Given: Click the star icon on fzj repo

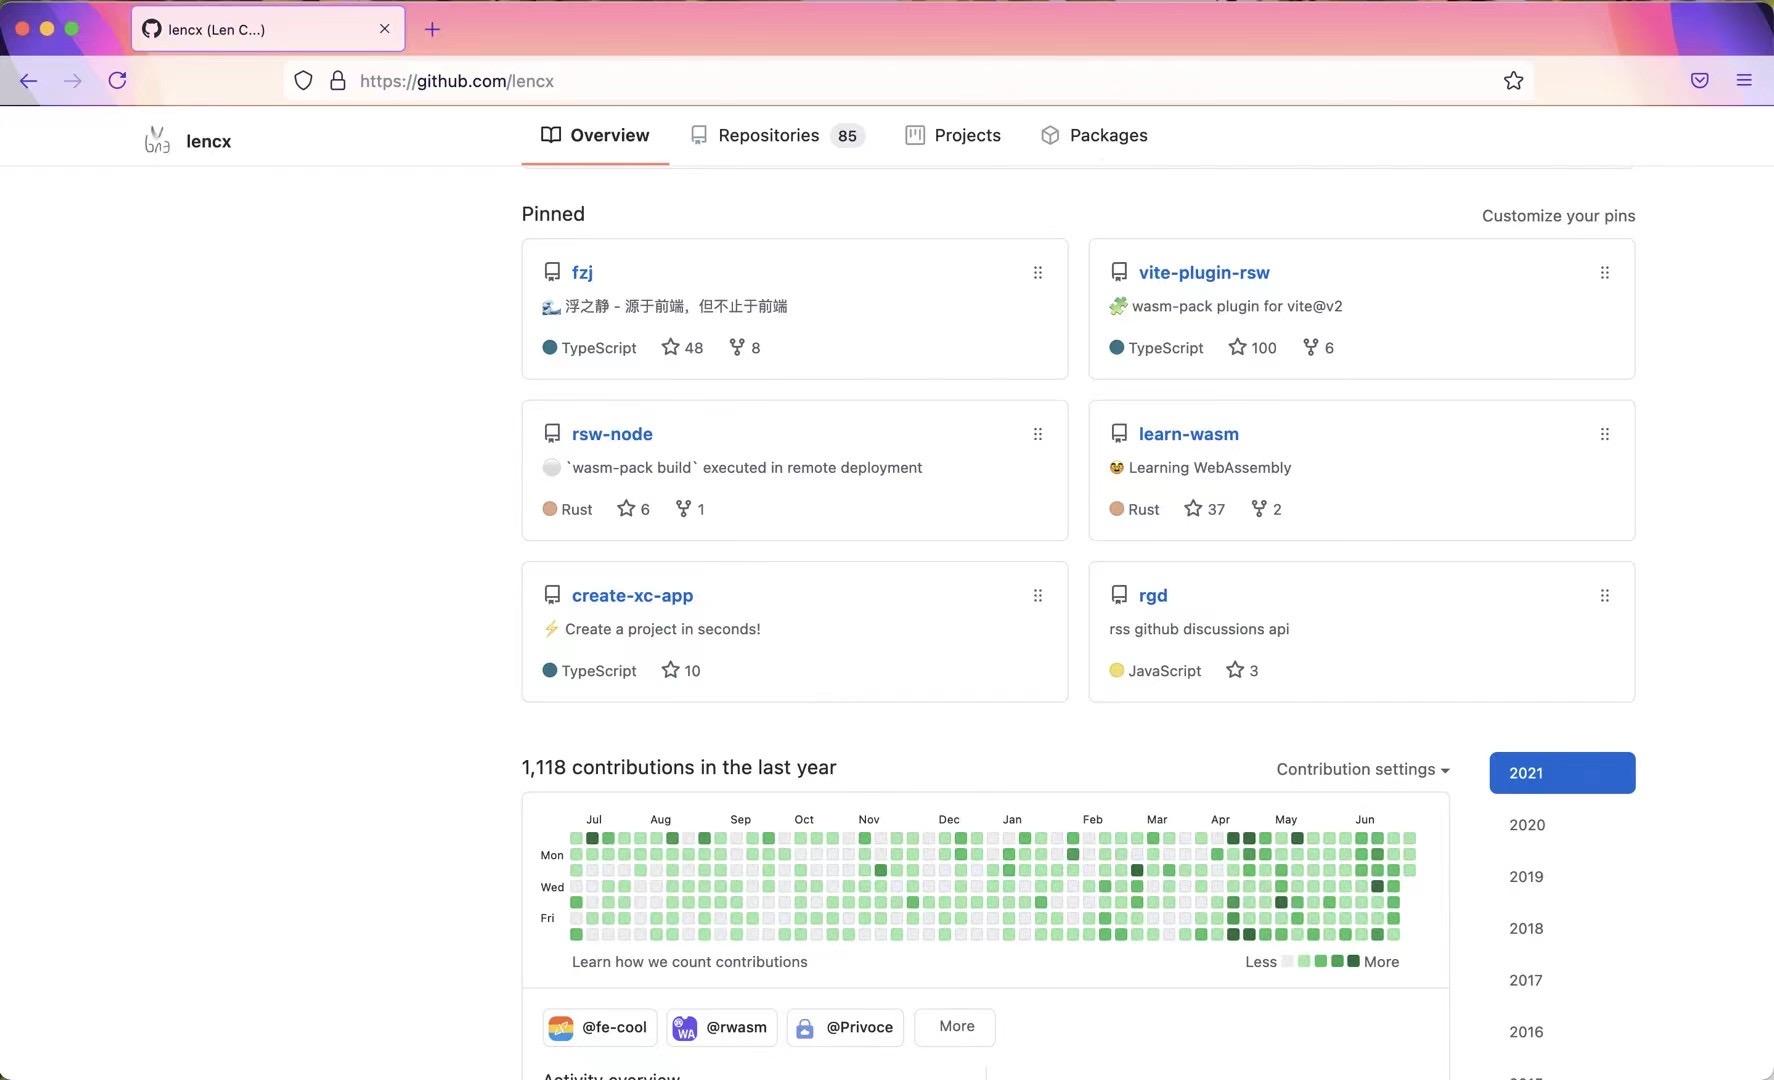Looking at the screenshot, I should 670,347.
